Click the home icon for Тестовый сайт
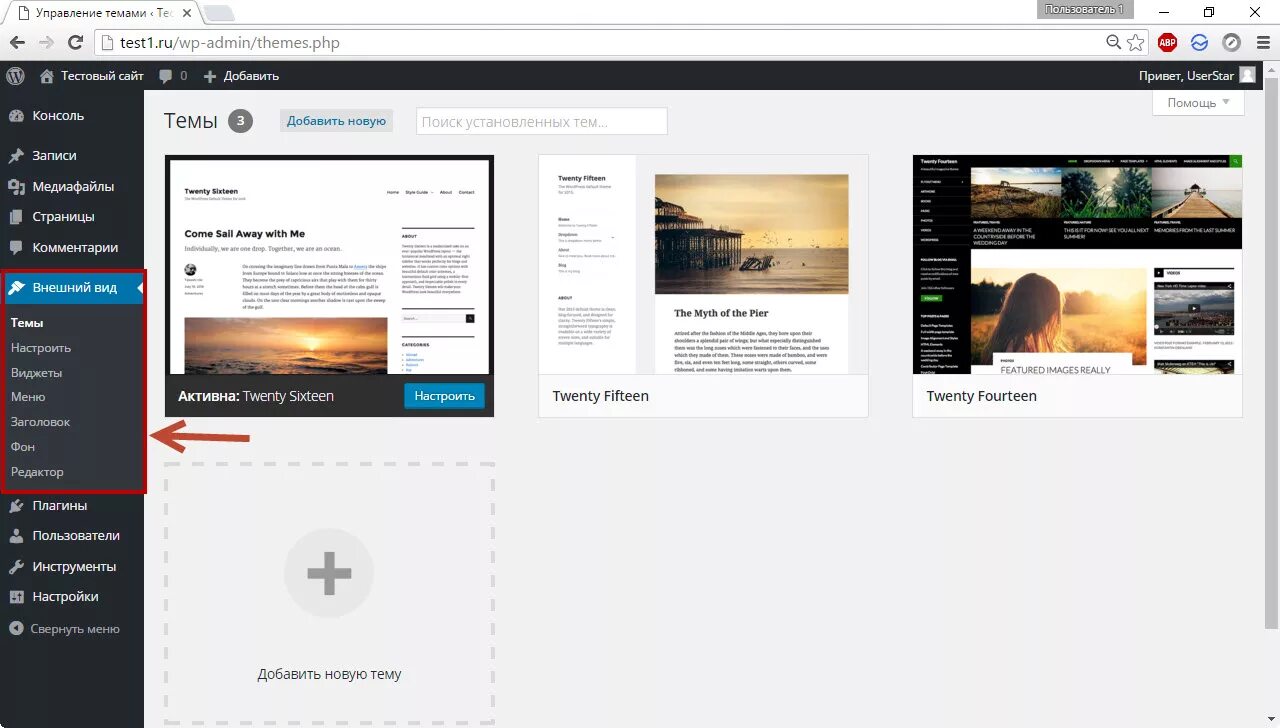This screenshot has height=728, width=1280. point(46,76)
